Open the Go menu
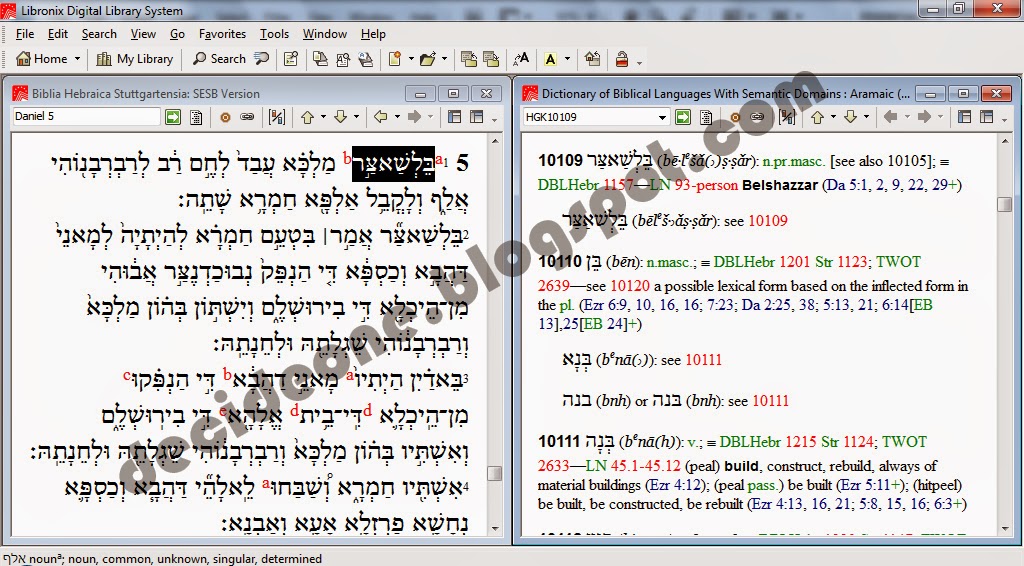 point(177,34)
